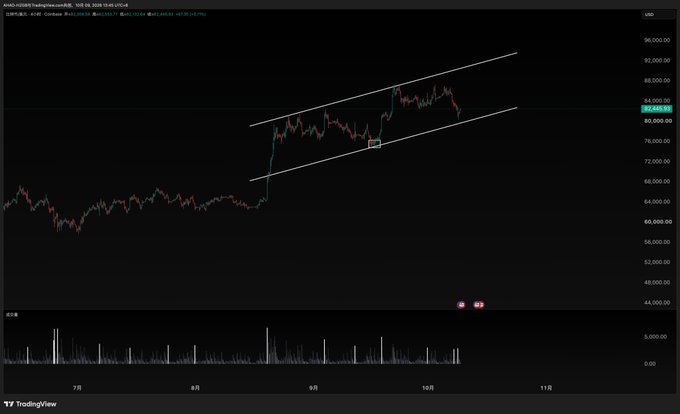680x414 pixels.
Task: Click the 80,000.00 price axis label
Action: (657, 121)
